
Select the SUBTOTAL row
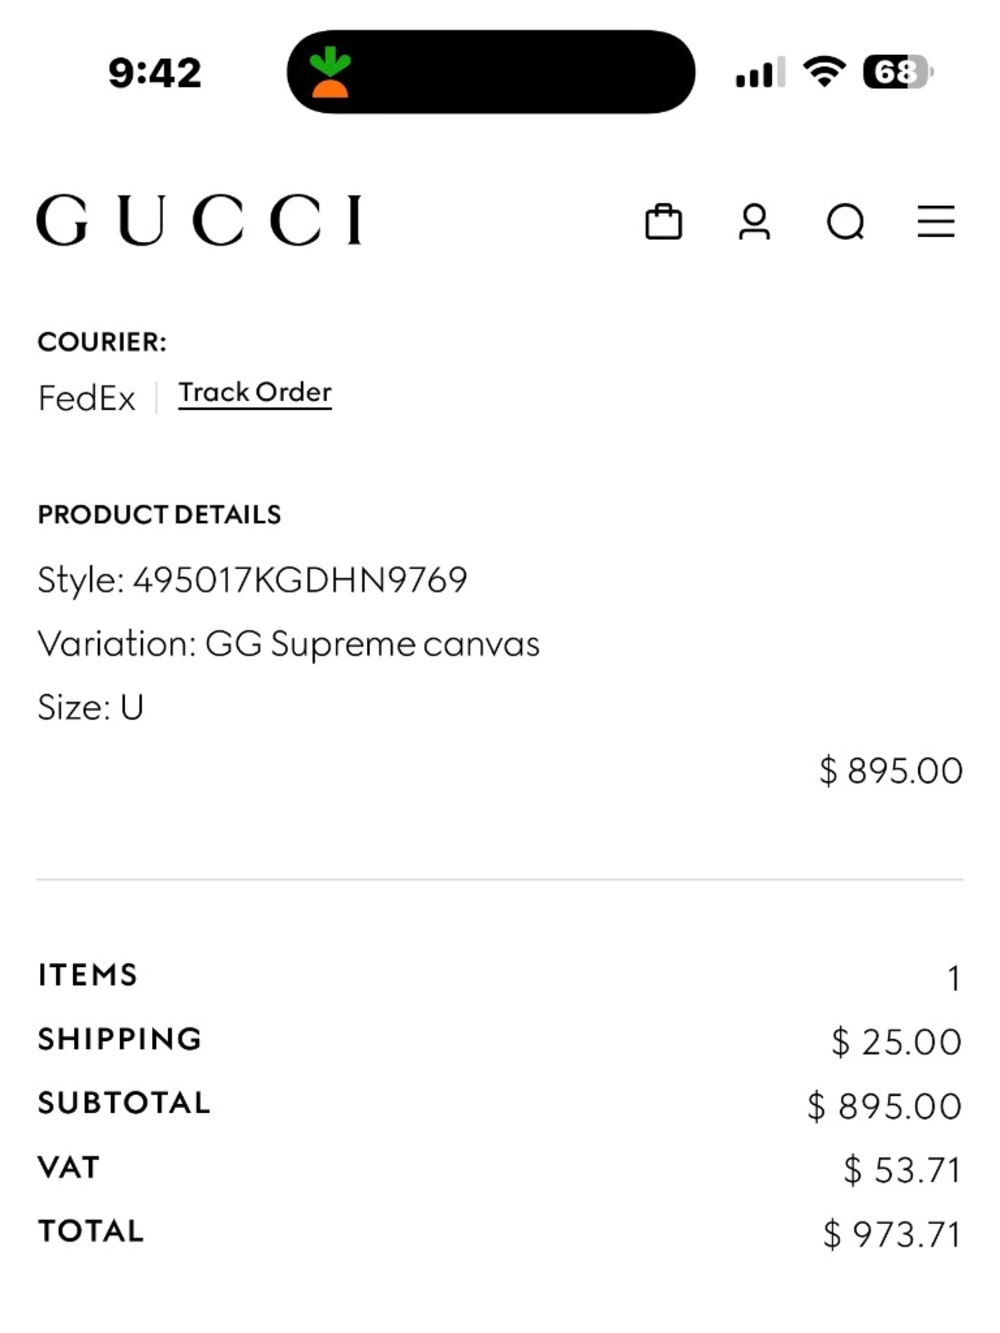pos(123,1102)
